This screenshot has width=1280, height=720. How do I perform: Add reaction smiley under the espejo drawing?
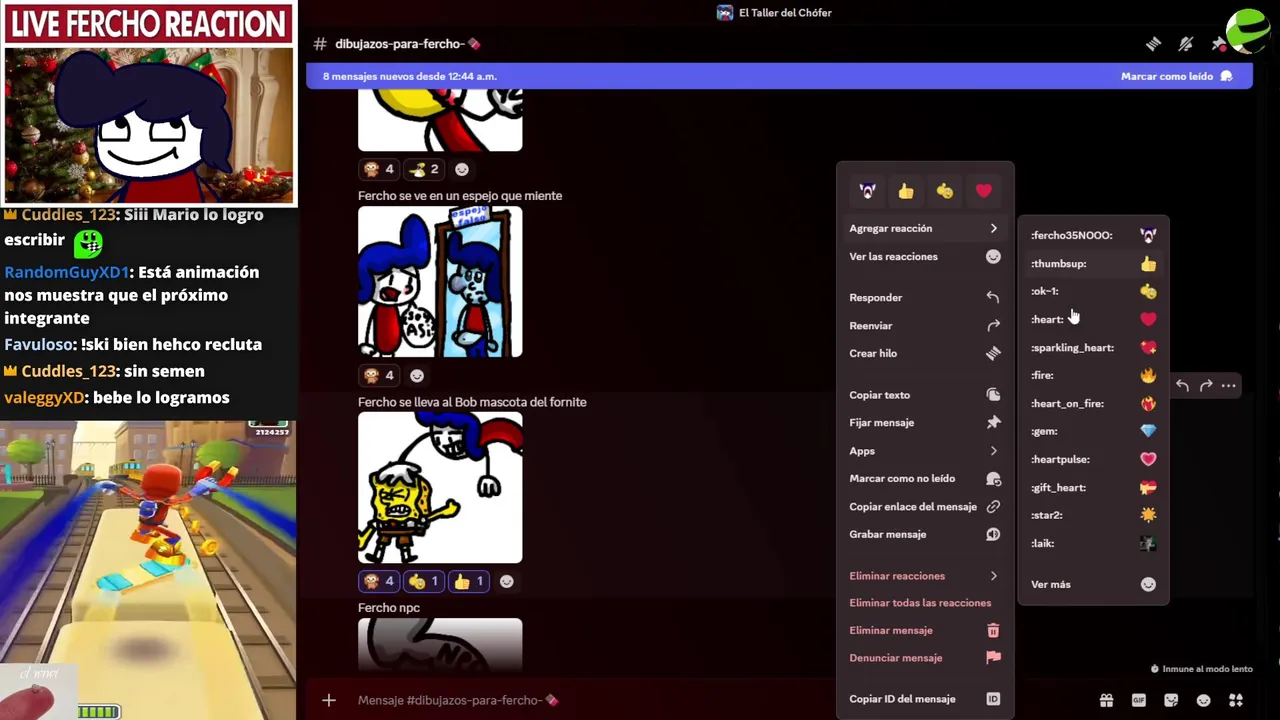click(x=417, y=376)
